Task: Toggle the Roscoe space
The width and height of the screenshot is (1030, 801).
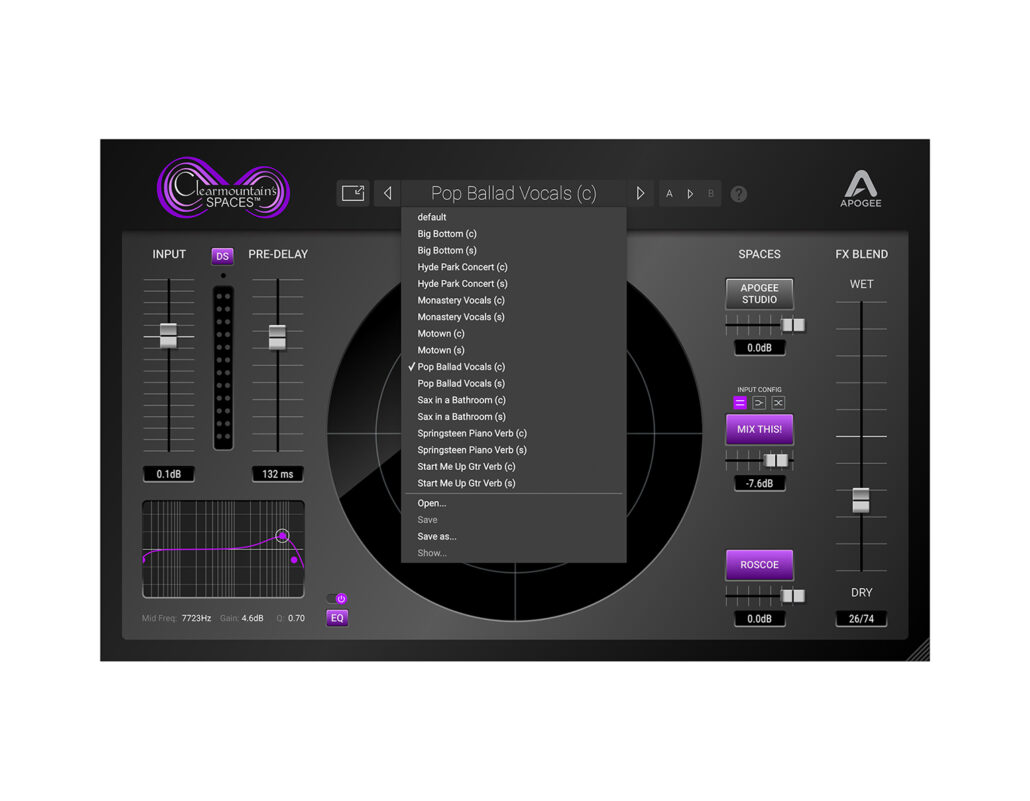Action: tap(759, 565)
